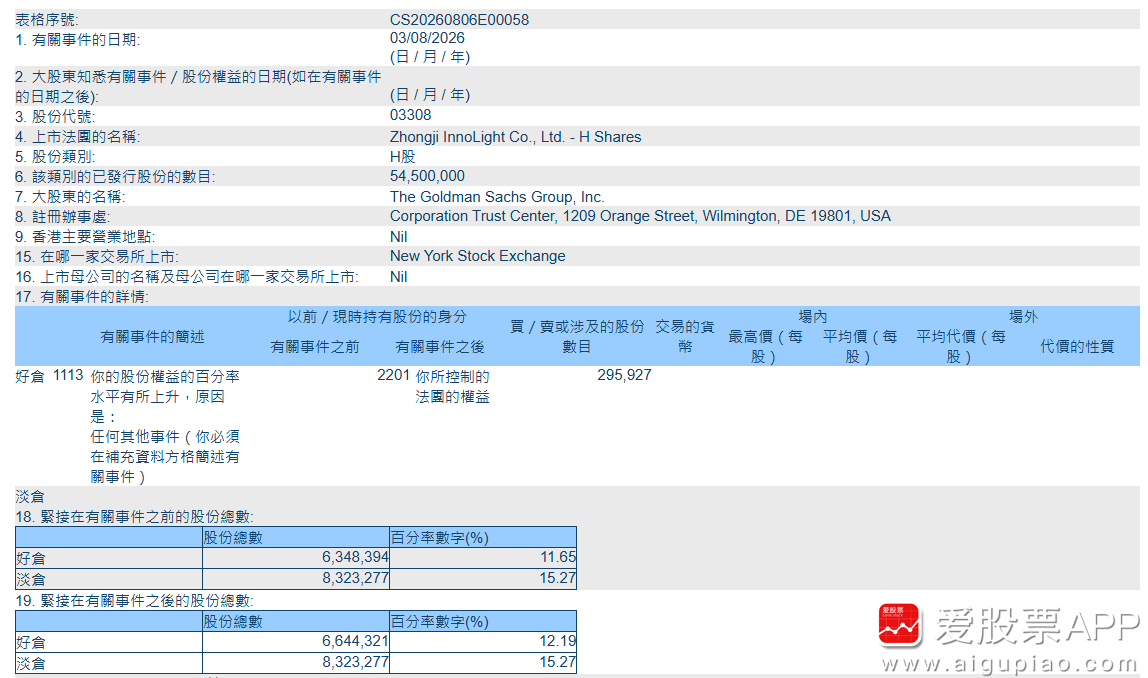Click the 場內 header label
This screenshot has height=678, width=1148.
[813, 317]
